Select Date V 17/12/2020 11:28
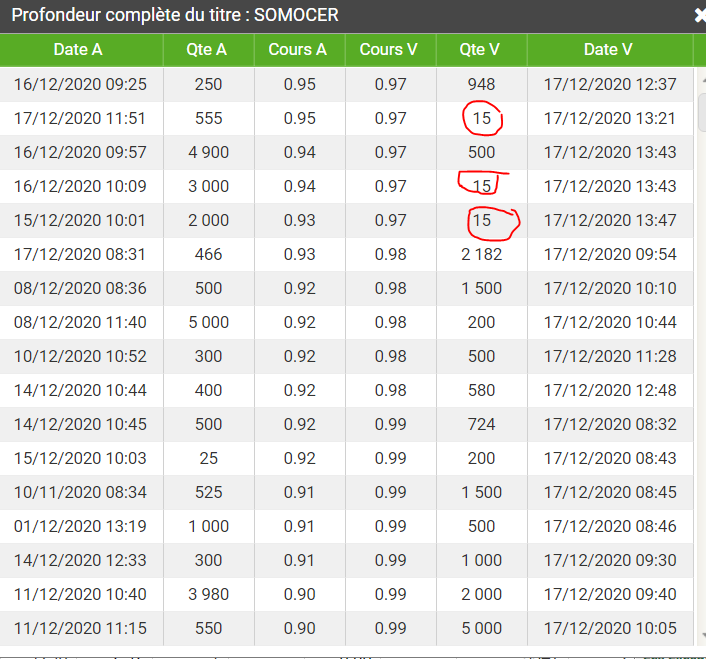 click(610, 356)
